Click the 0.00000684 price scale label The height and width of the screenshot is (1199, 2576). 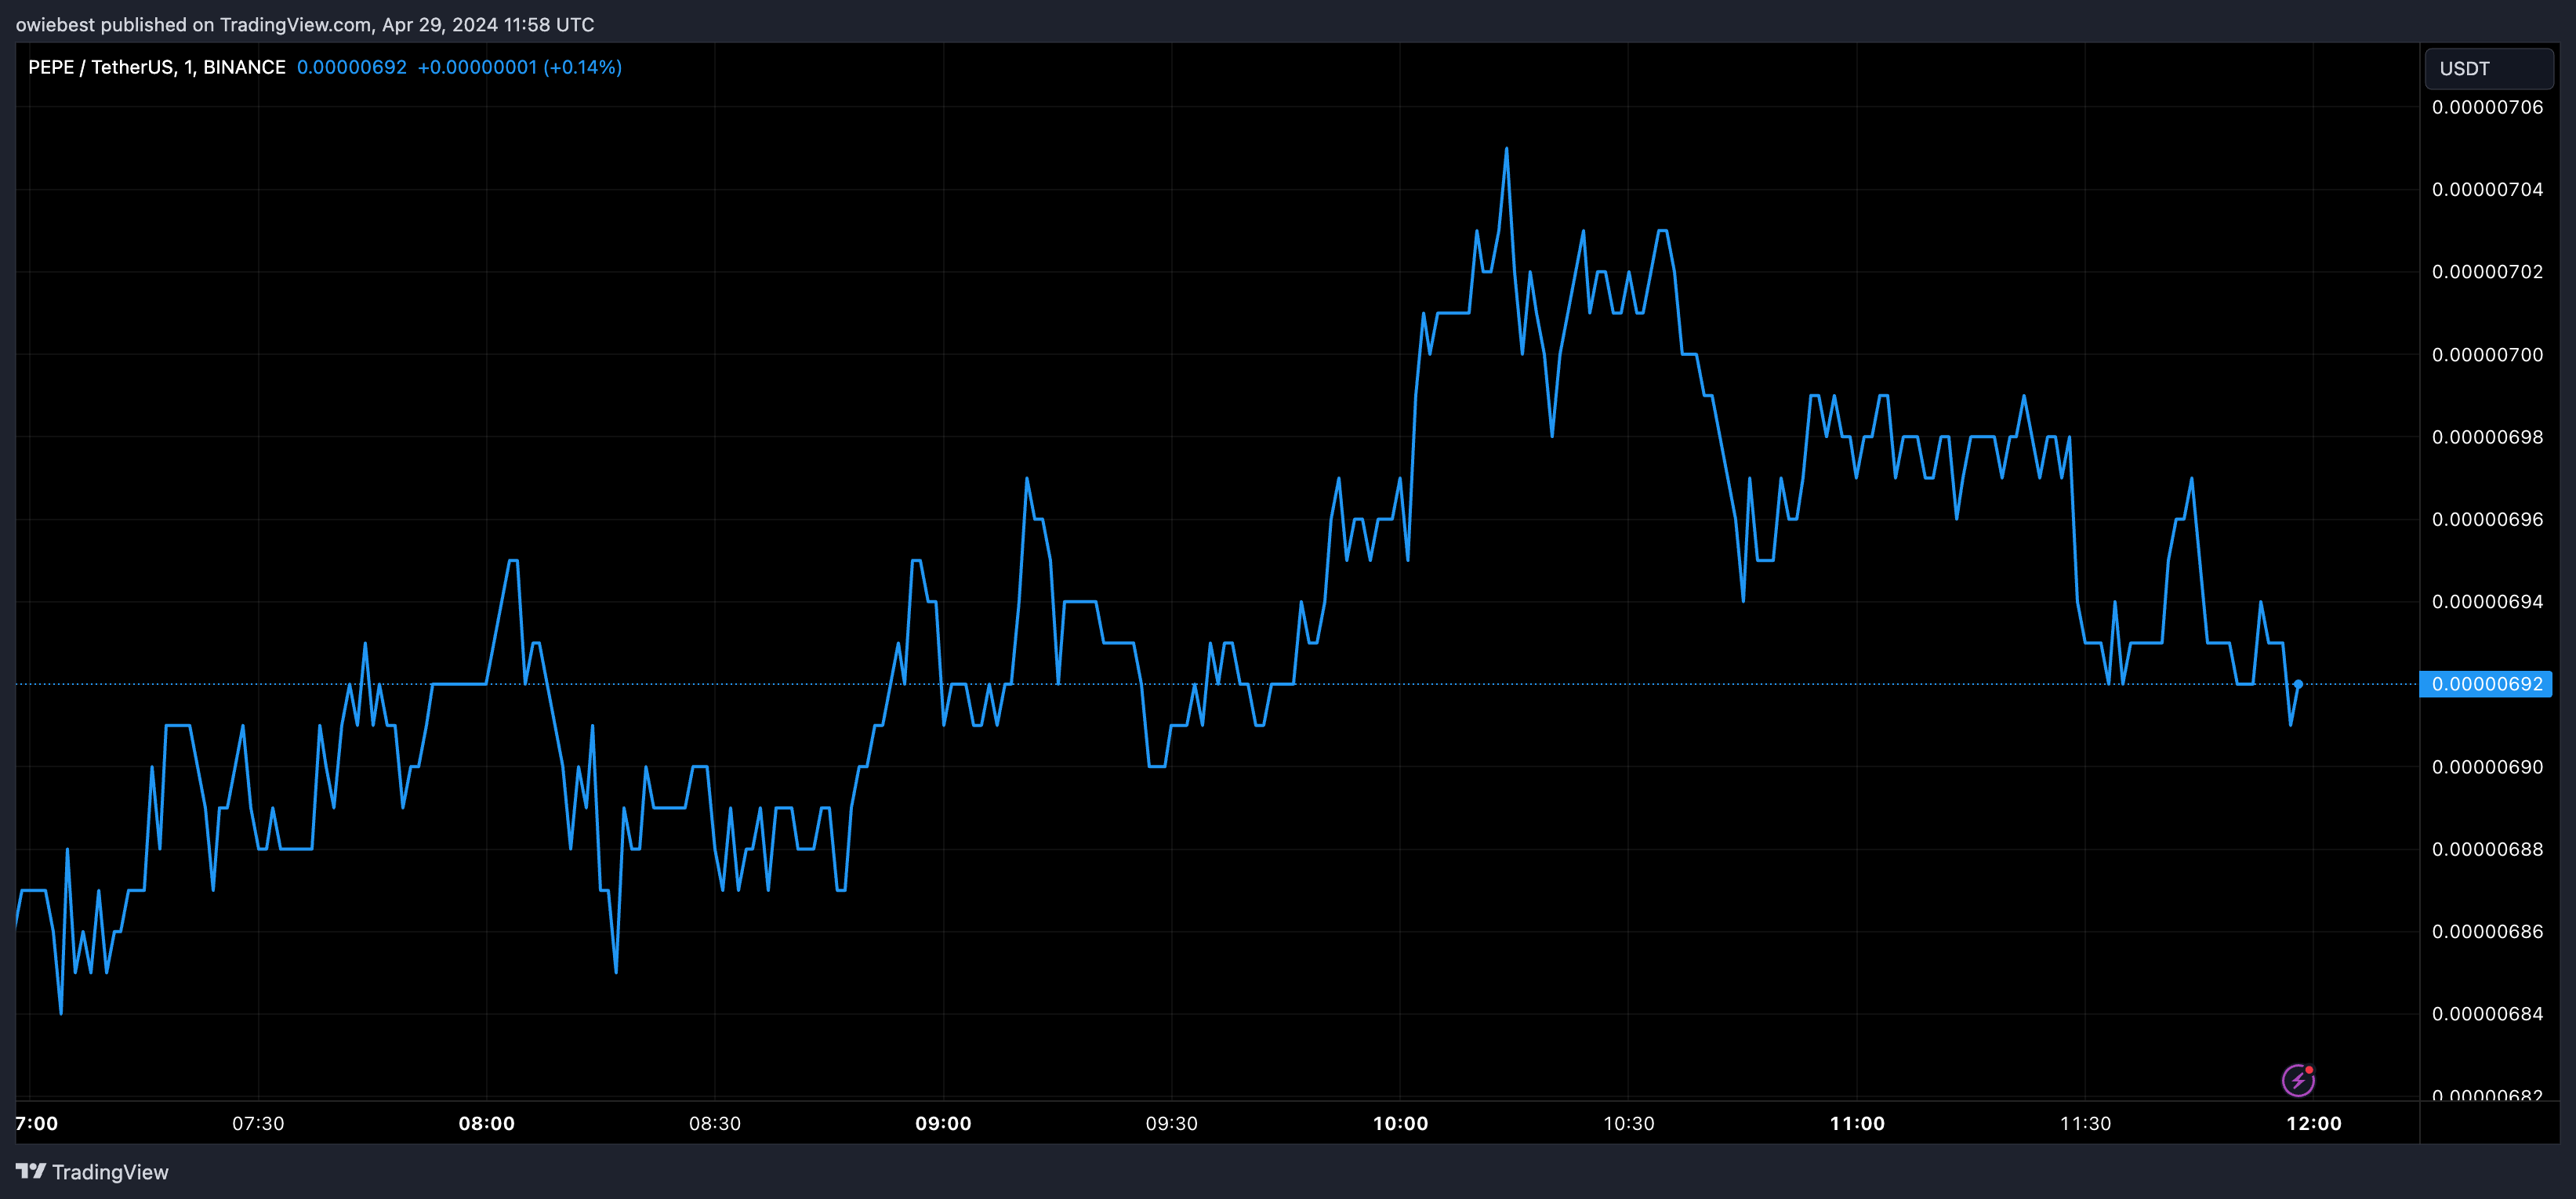click(x=2487, y=1014)
